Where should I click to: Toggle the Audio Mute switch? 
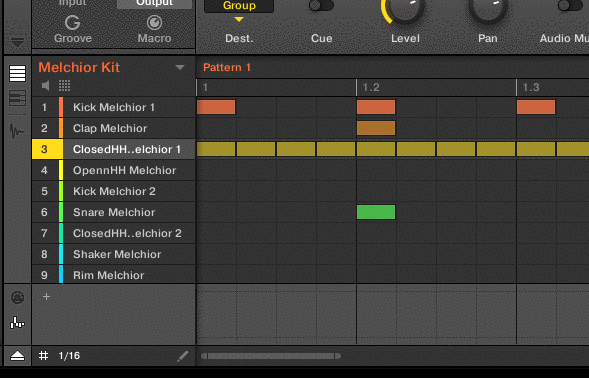(570, 5)
